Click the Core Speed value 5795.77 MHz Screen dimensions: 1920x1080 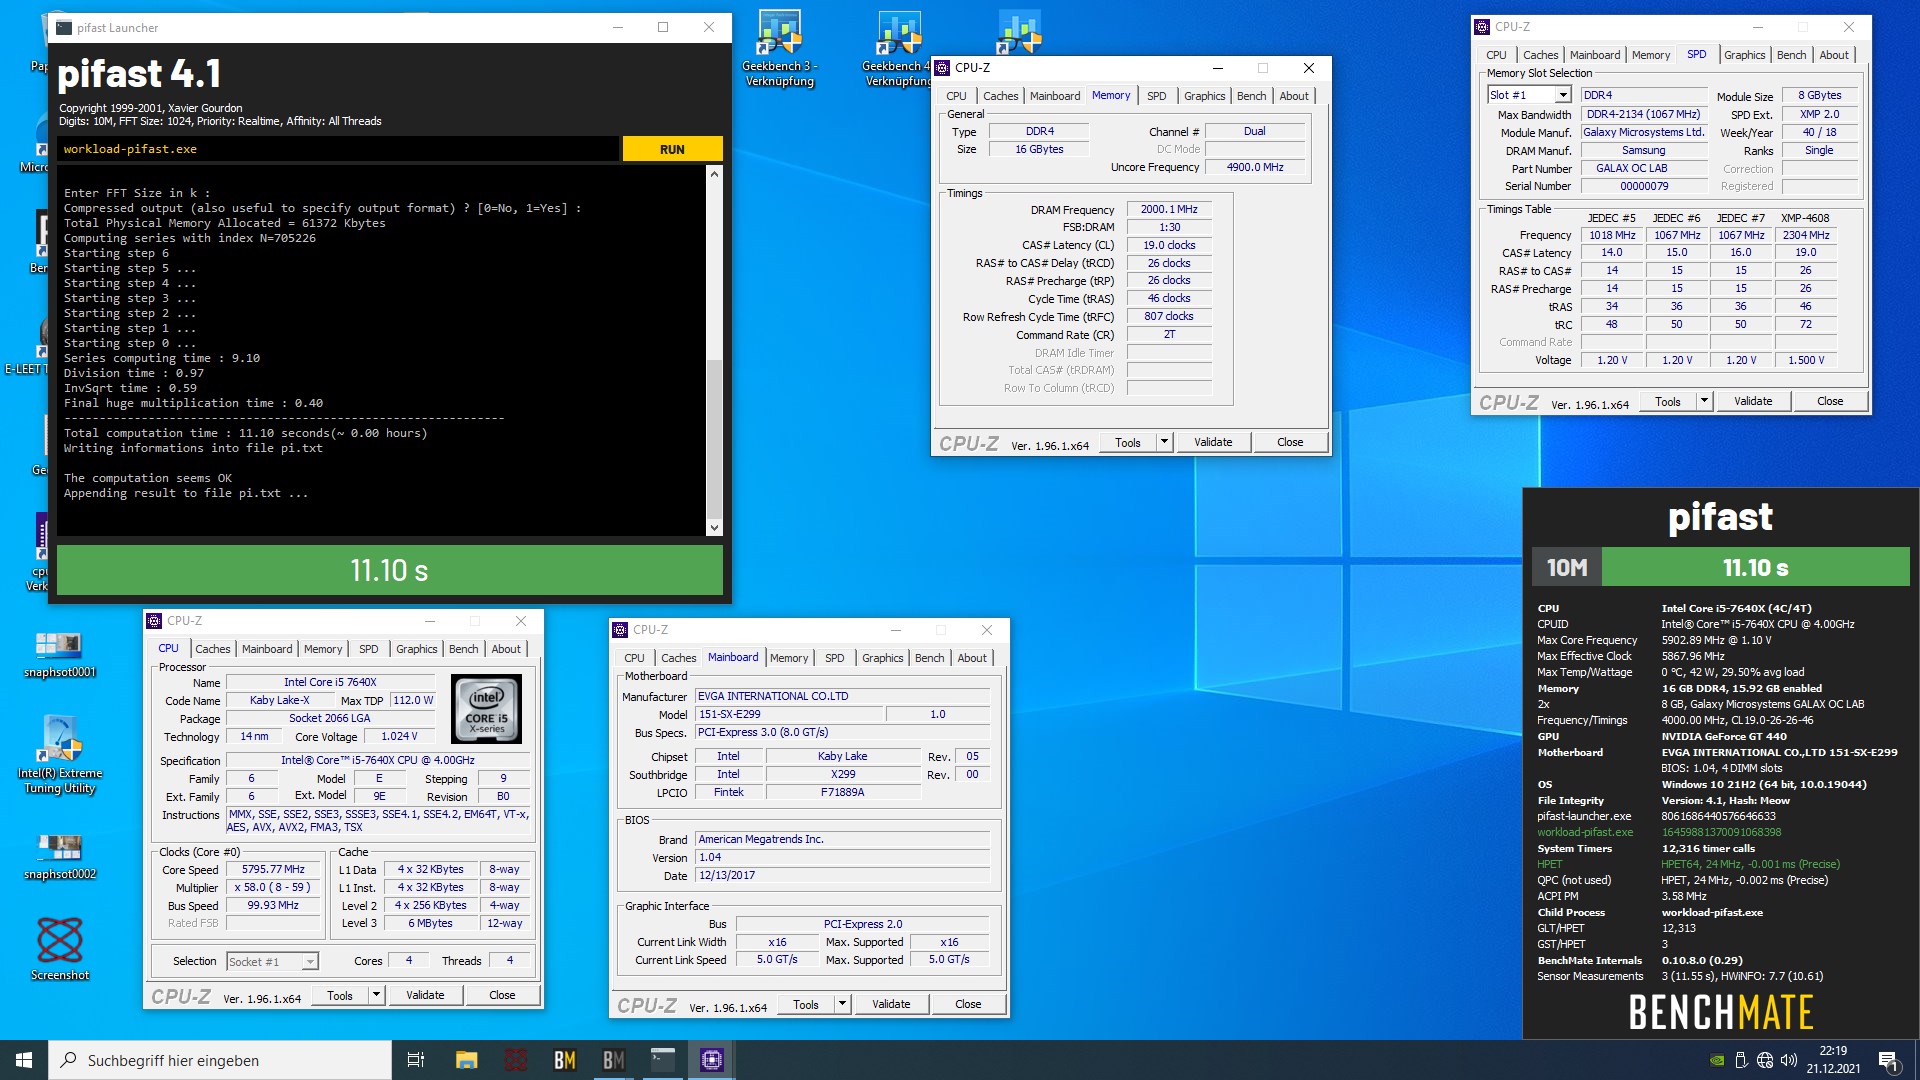(x=273, y=870)
